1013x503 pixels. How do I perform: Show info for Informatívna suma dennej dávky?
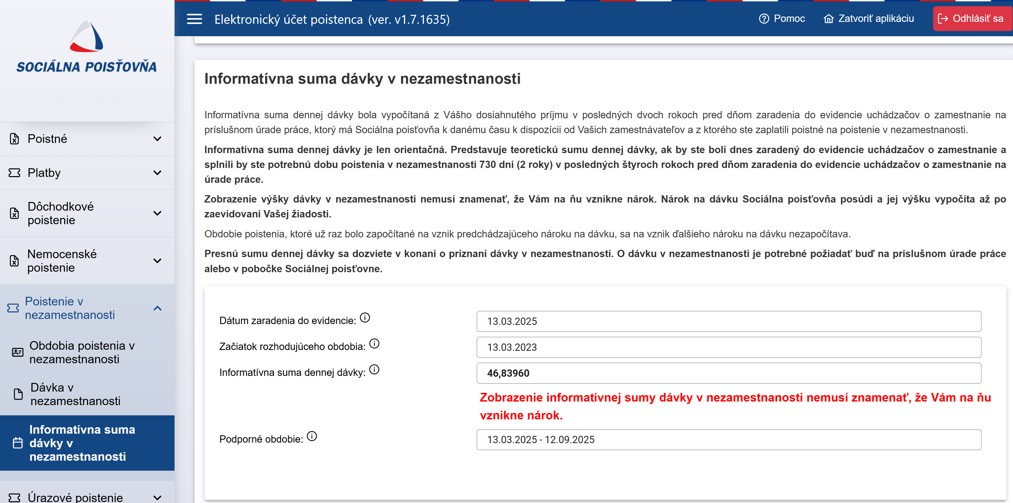(374, 370)
